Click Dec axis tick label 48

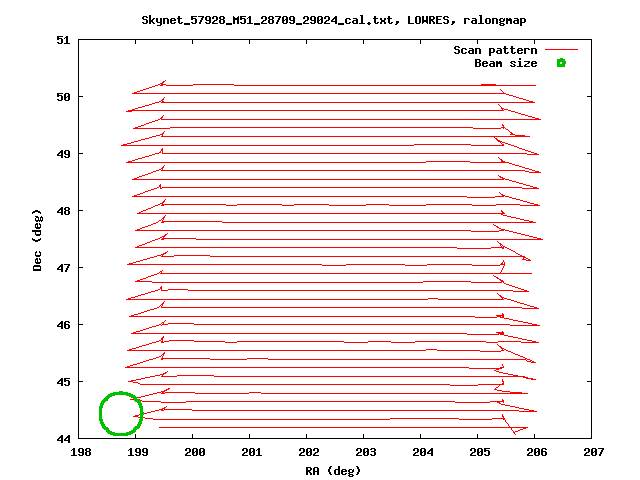point(63,211)
